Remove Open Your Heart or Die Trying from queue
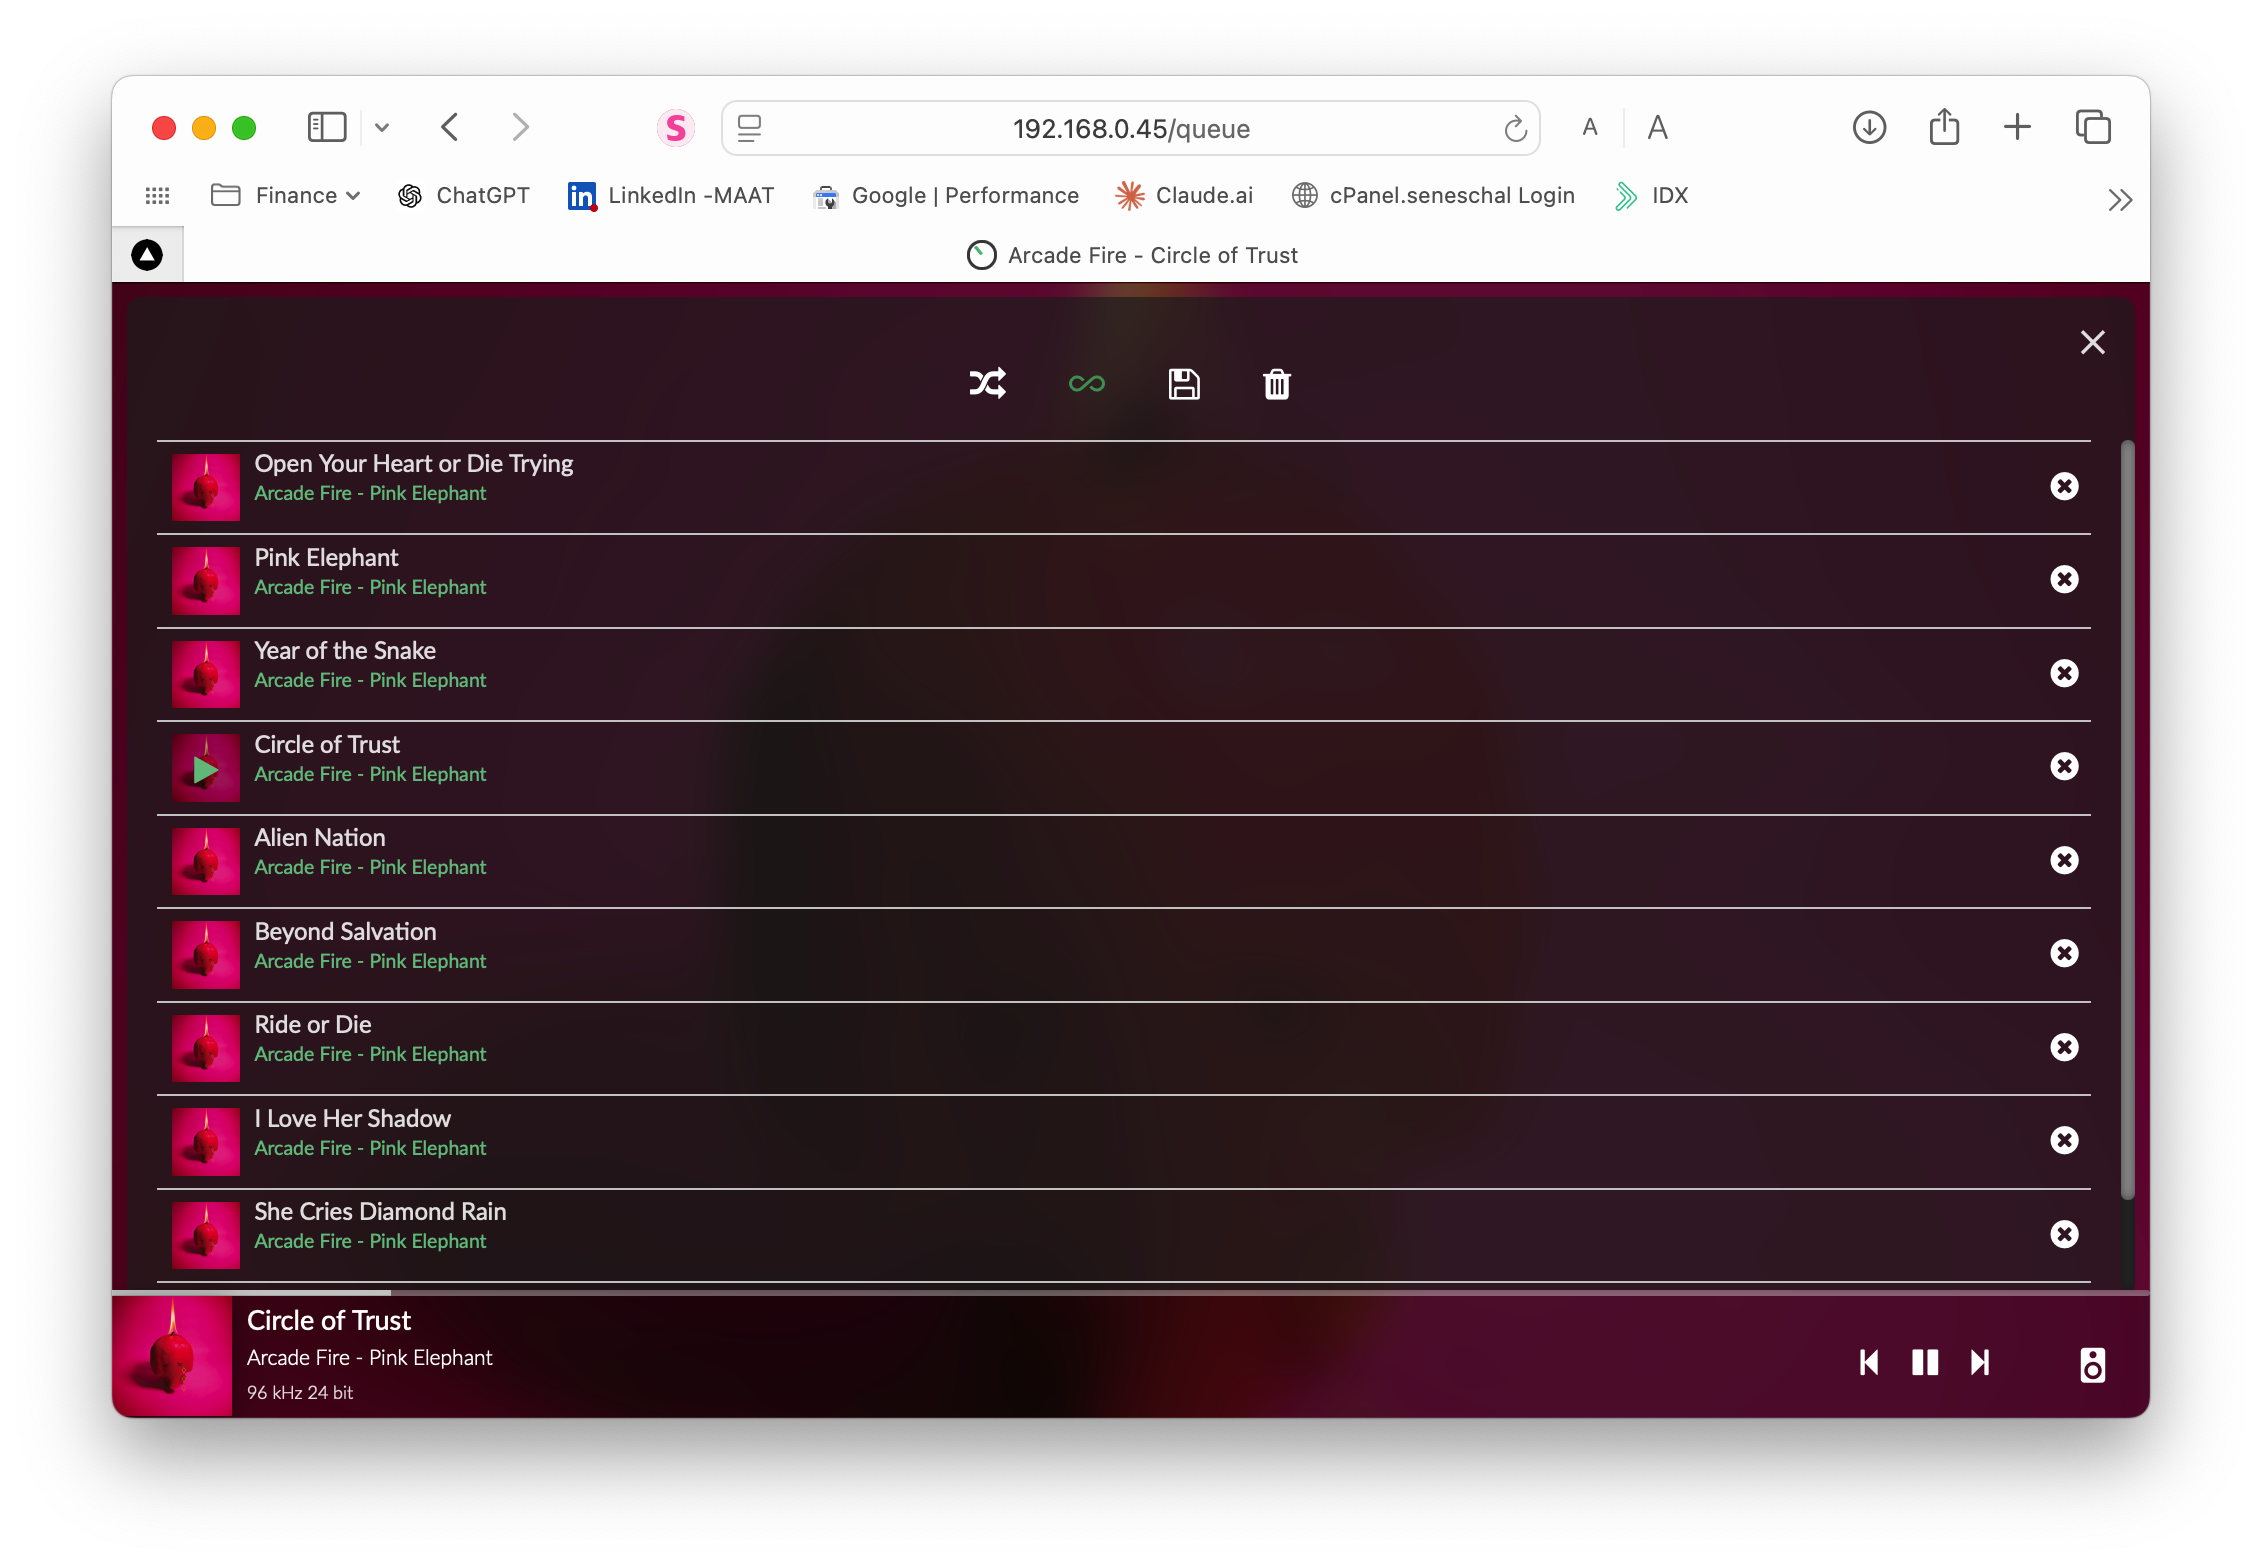2262x1566 pixels. [x=2064, y=486]
